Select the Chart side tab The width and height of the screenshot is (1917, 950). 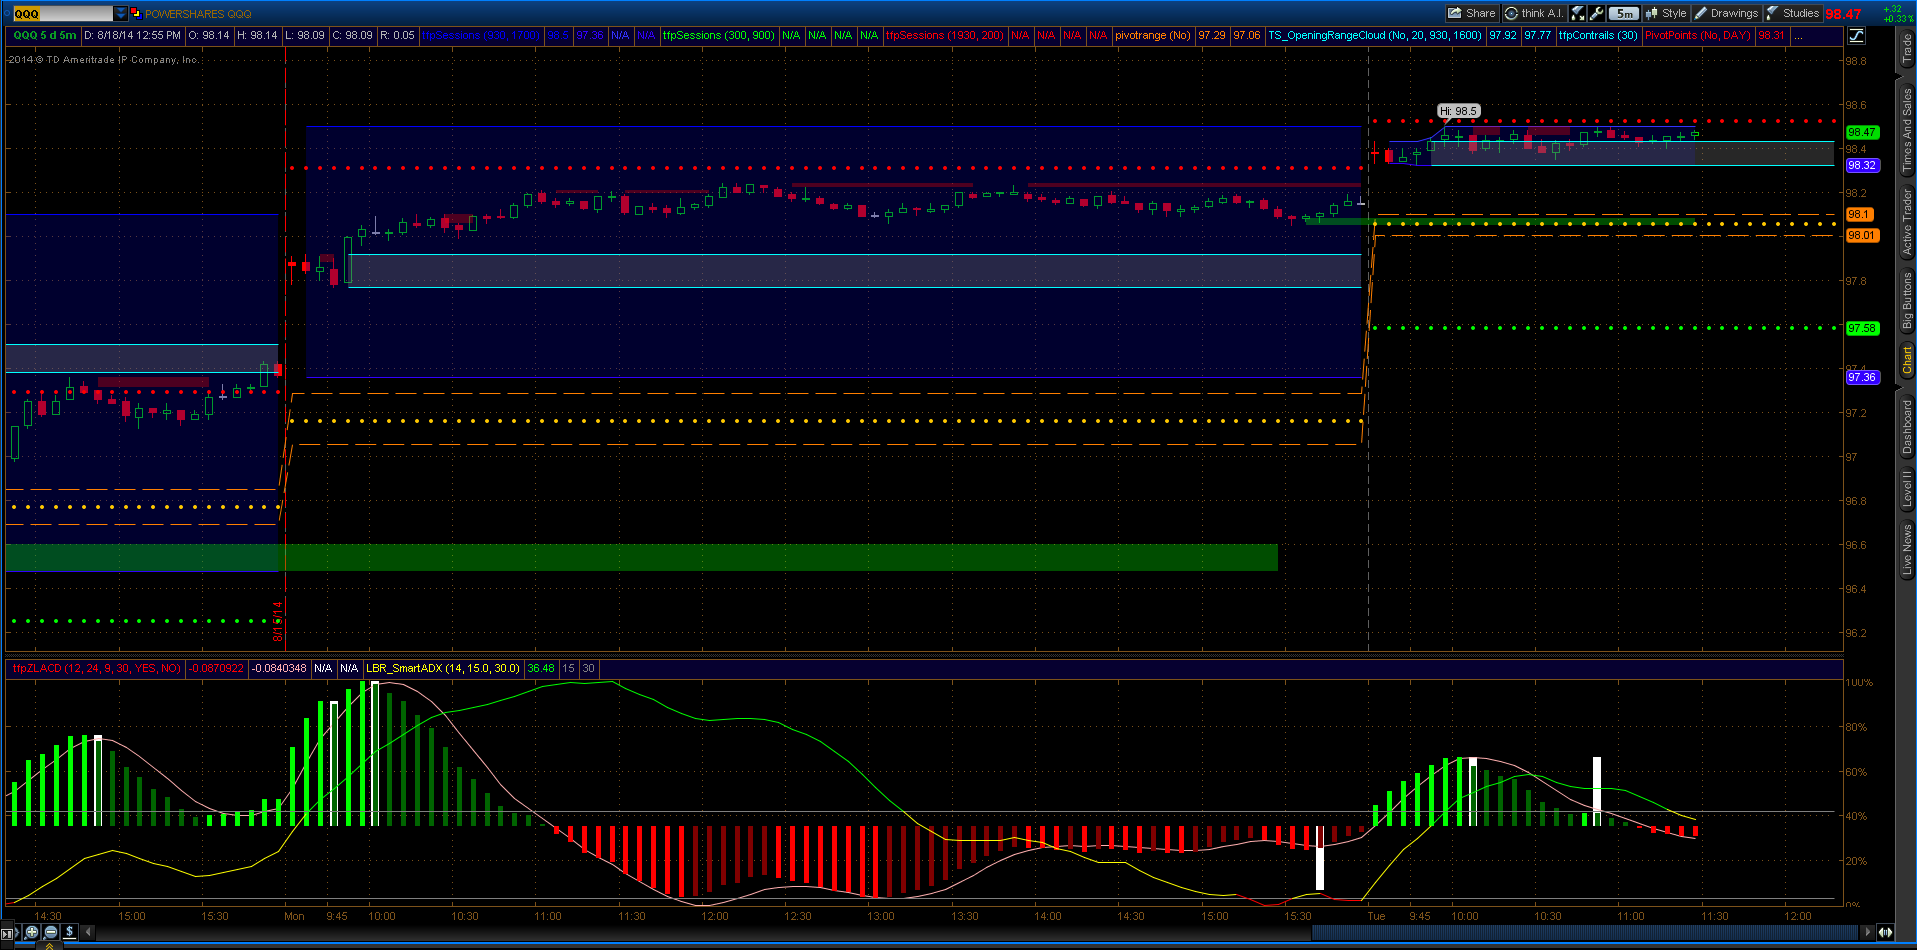click(1907, 361)
